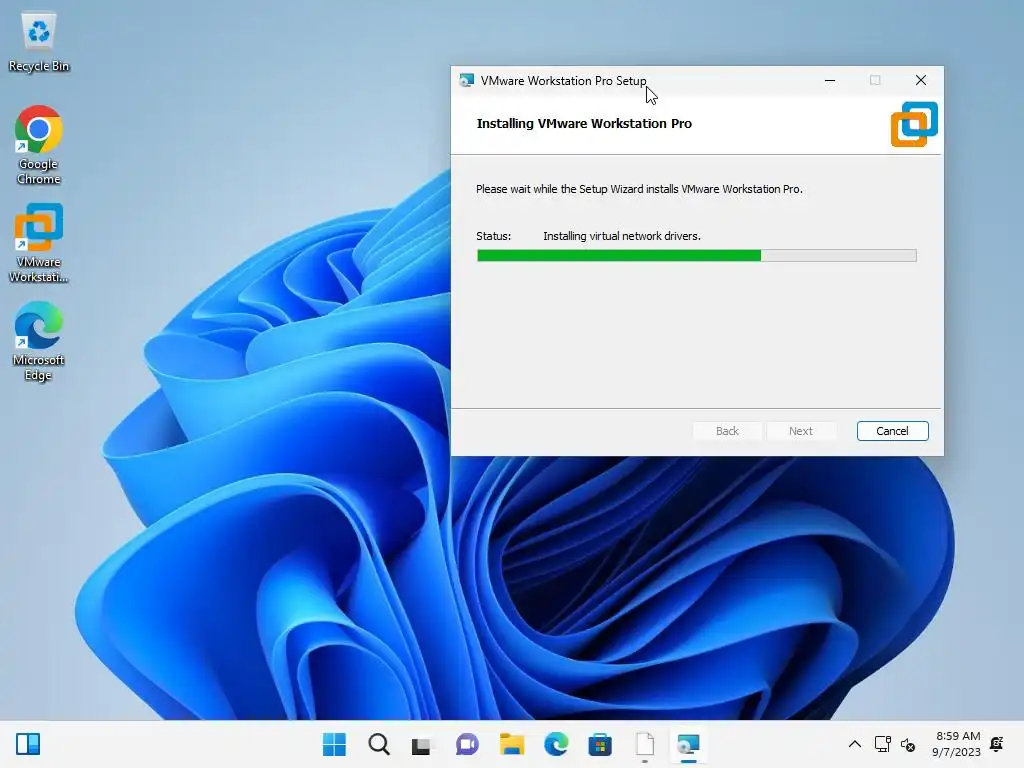Open Task View in the taskbar
This screenshot has height=768, width=1024.
click(422, 745)
